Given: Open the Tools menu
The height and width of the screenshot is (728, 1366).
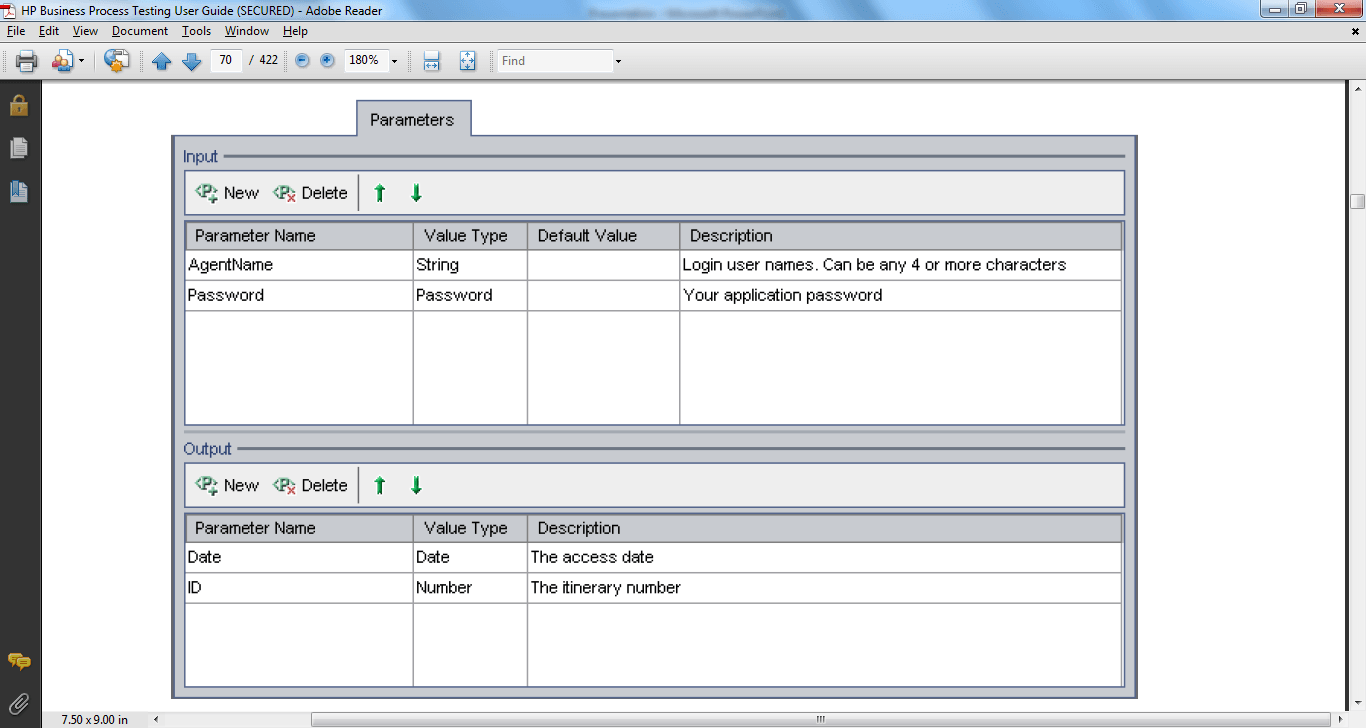Looking at the screenshot, I should pyautogui.click(x=196, y=31).
